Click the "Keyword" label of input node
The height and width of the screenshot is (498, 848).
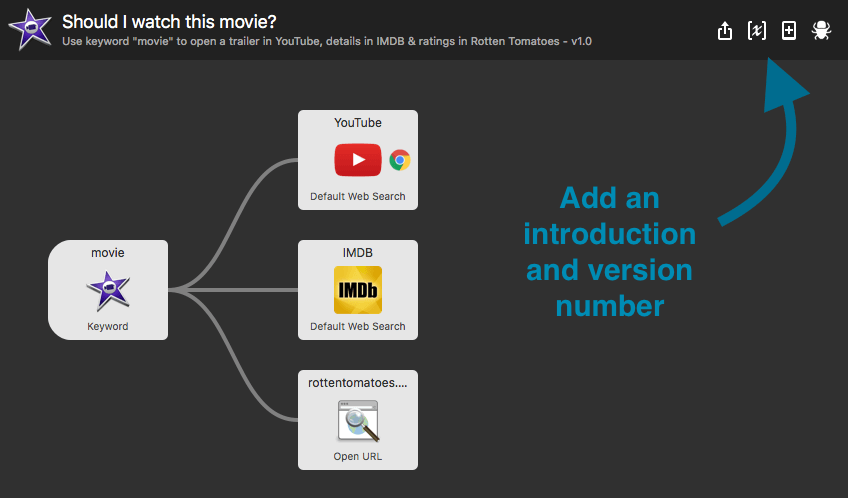108,326
